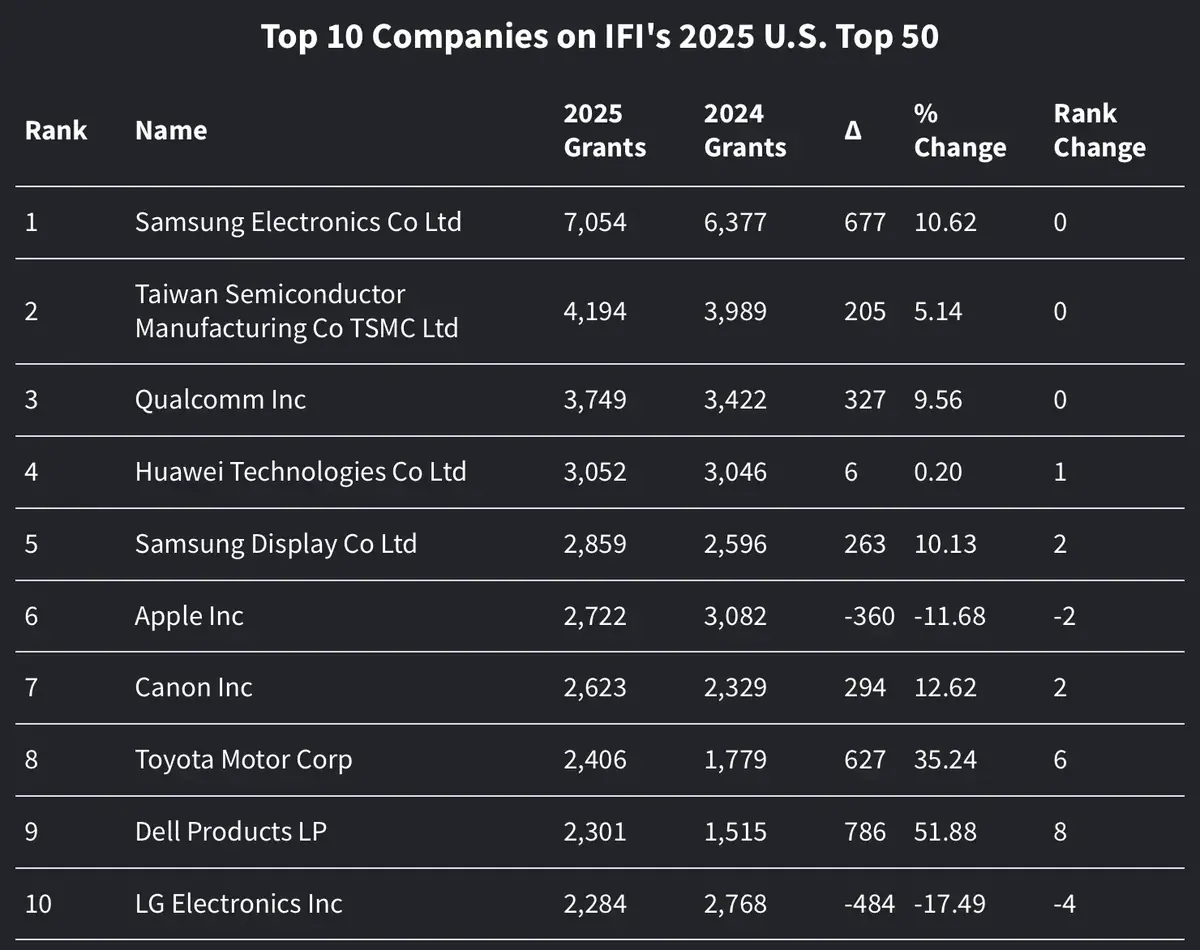Click the 7,054 grants value
Image resolution: width=1200 pixels, height=950 pixels.
tap(595, 221)
